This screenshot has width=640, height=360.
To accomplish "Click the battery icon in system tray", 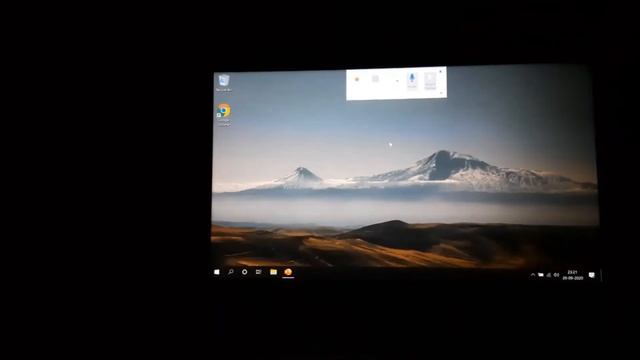I will [540, 275].
